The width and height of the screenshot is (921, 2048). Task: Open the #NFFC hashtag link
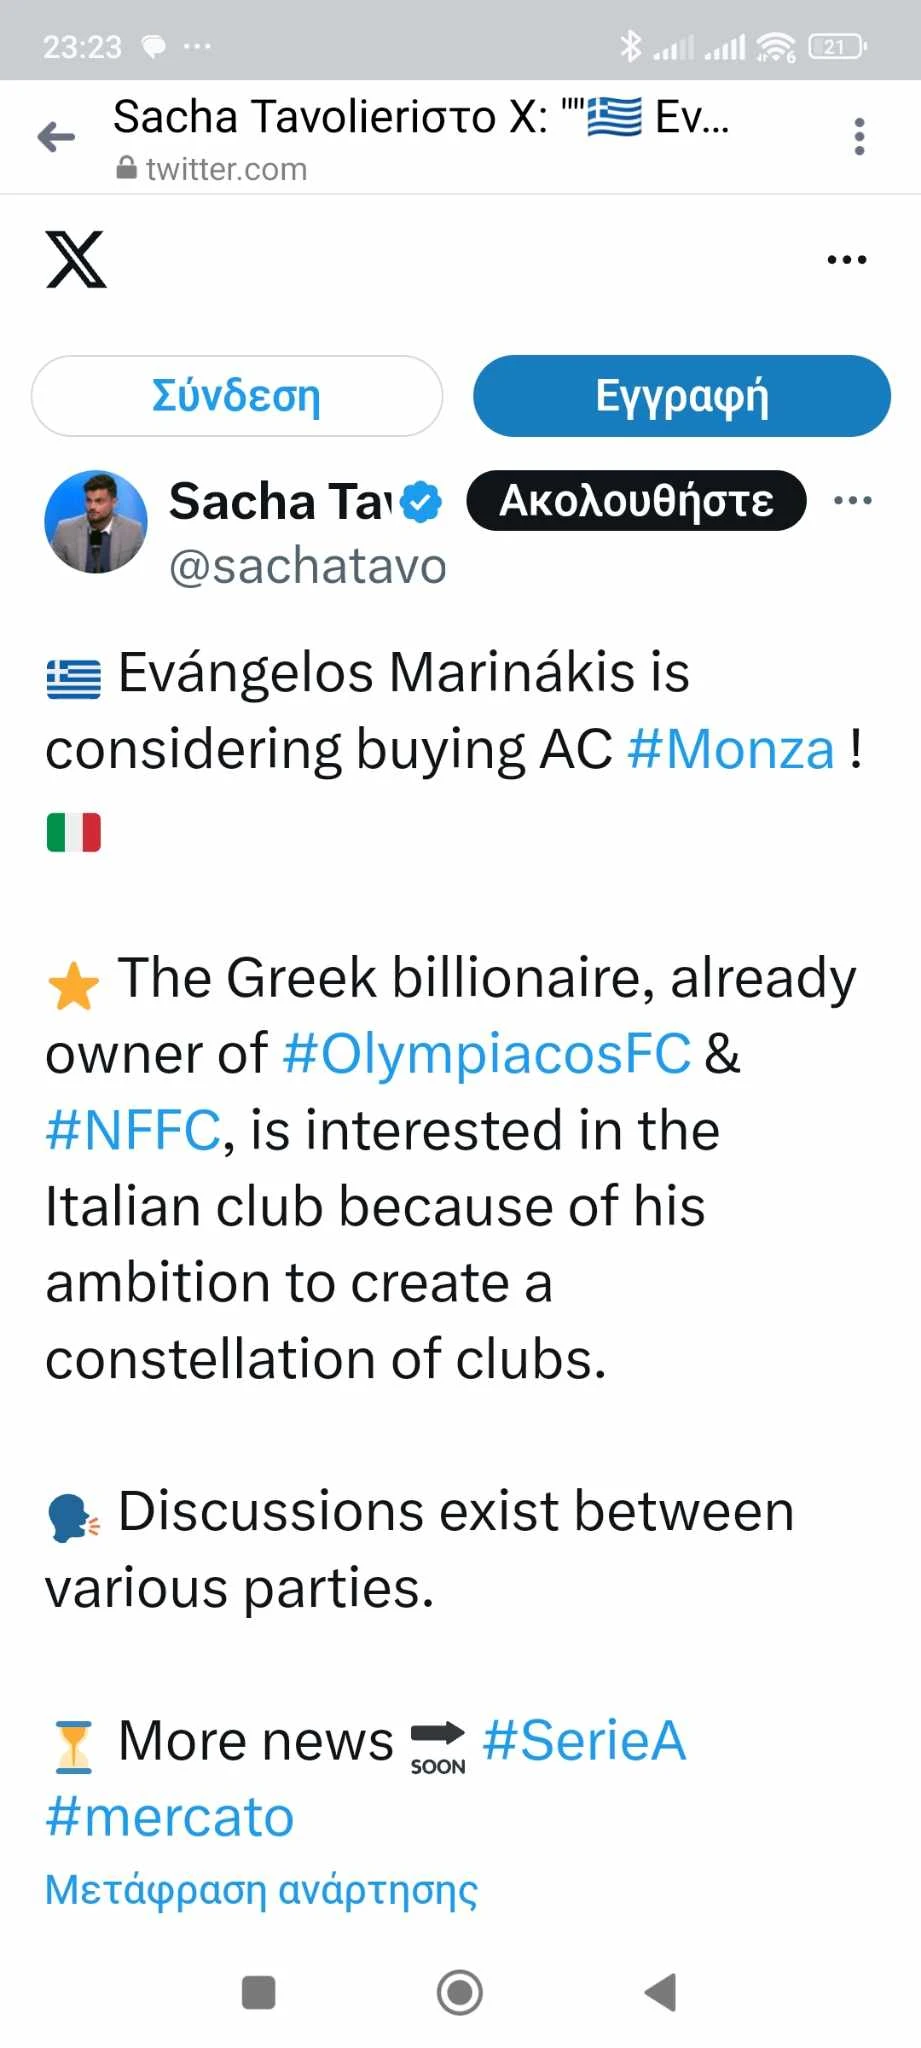click(133, 1131)
